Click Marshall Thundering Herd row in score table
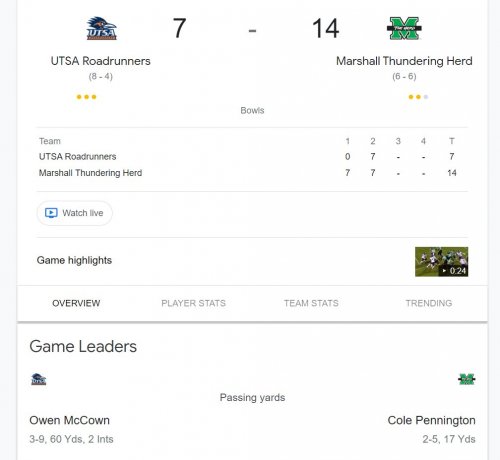Viewport: 500px width, 460px height. [247, 173]
